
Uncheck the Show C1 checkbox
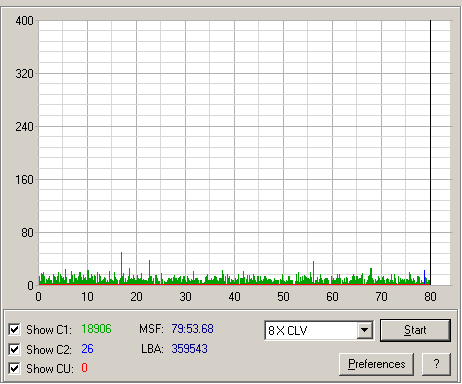14,330
